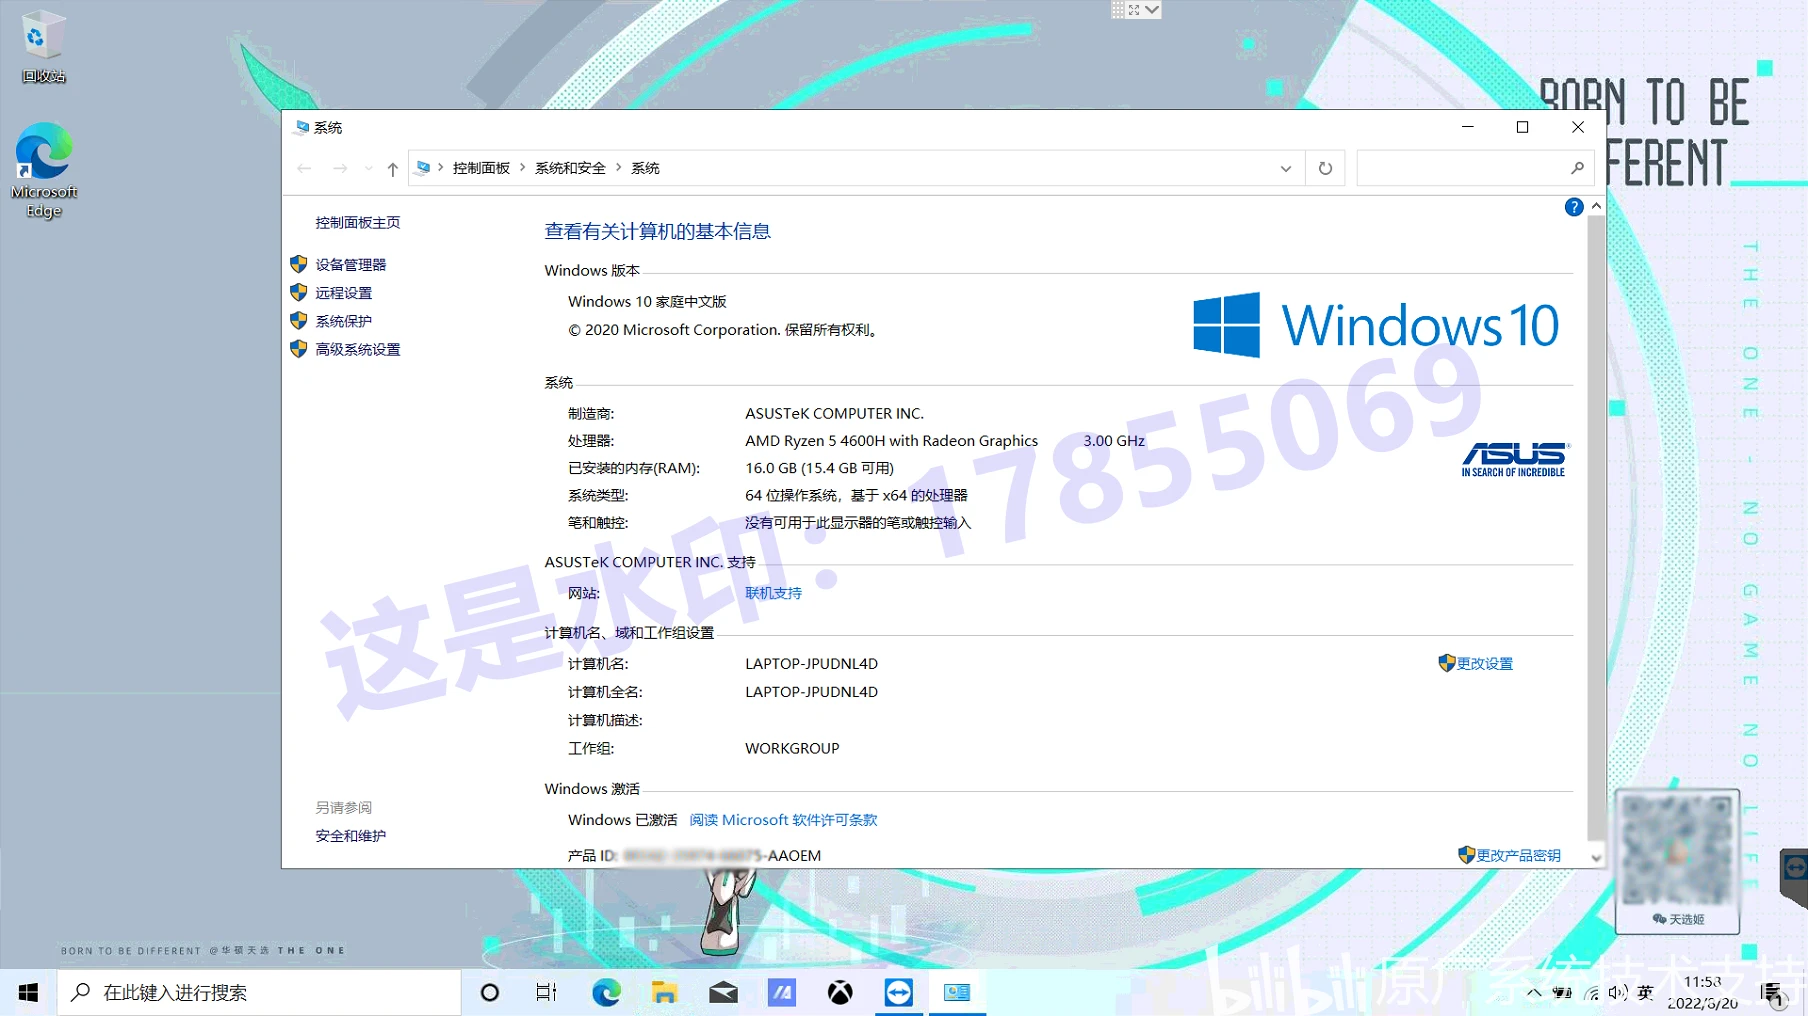
Task: Click the 系统 breadcrumb in address bar
Action: pyautogui.click(x=645, y=168)
